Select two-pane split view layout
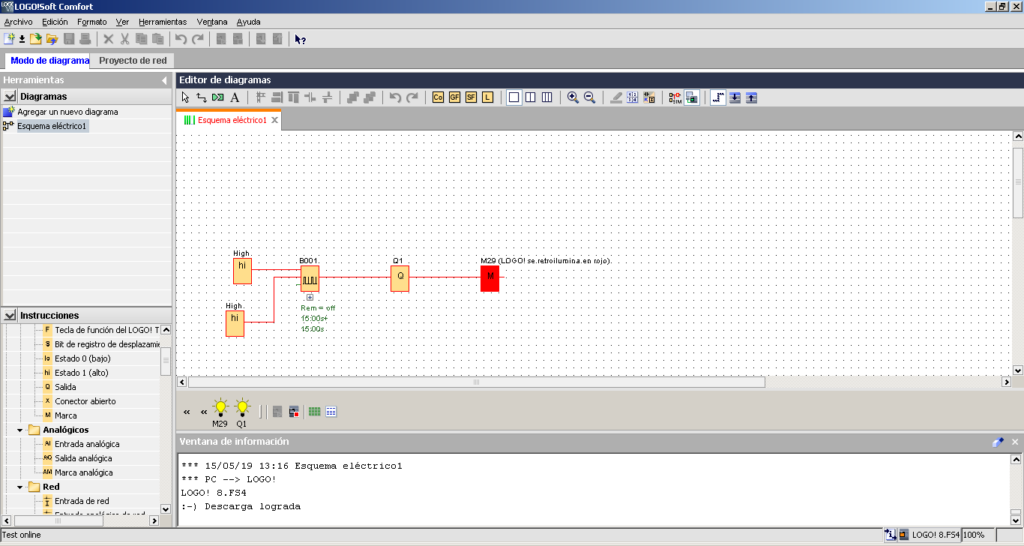The height and width of the screenshot is (546, 1024). pyautogui.click(x=530, y=97)
